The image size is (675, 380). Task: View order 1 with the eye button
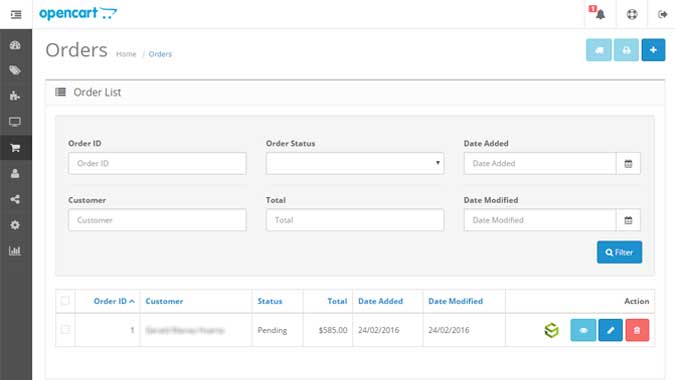click(583, 330)
